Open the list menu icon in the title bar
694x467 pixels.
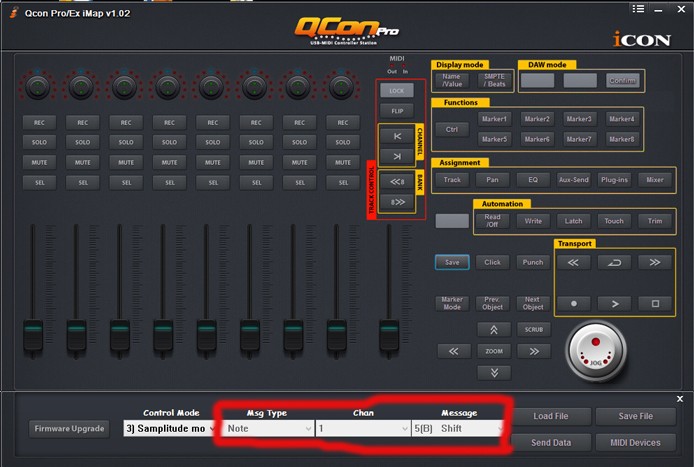pos(638,9)
